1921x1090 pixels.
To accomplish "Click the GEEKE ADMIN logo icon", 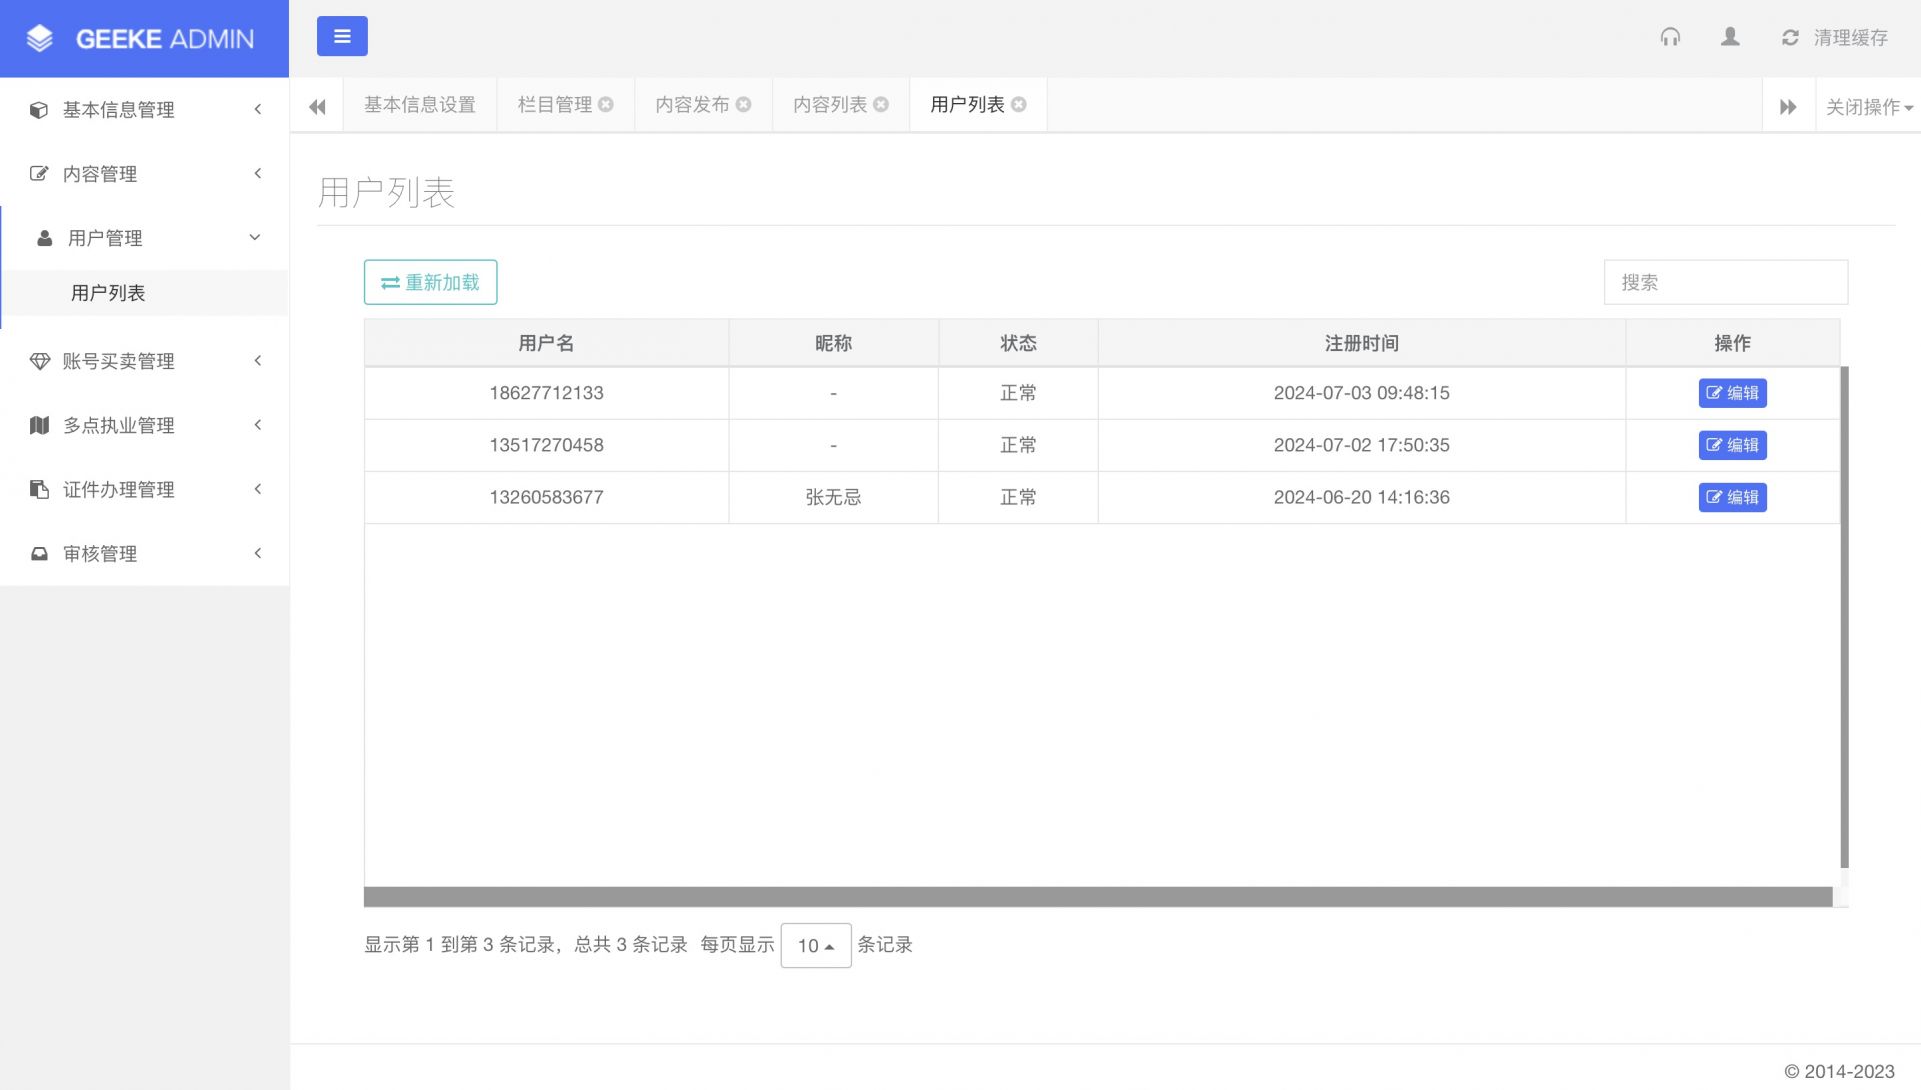I will click(x=40, y=39).
